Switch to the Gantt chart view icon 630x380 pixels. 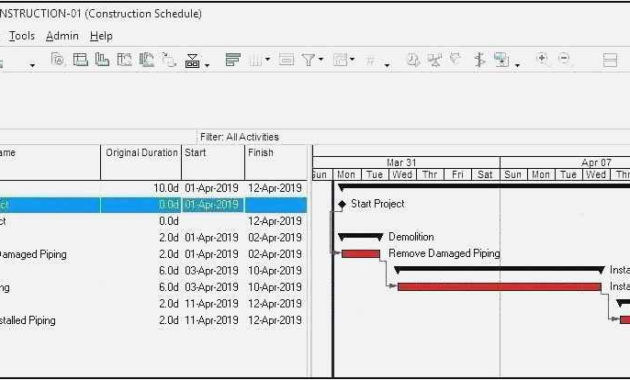point(102,60)
